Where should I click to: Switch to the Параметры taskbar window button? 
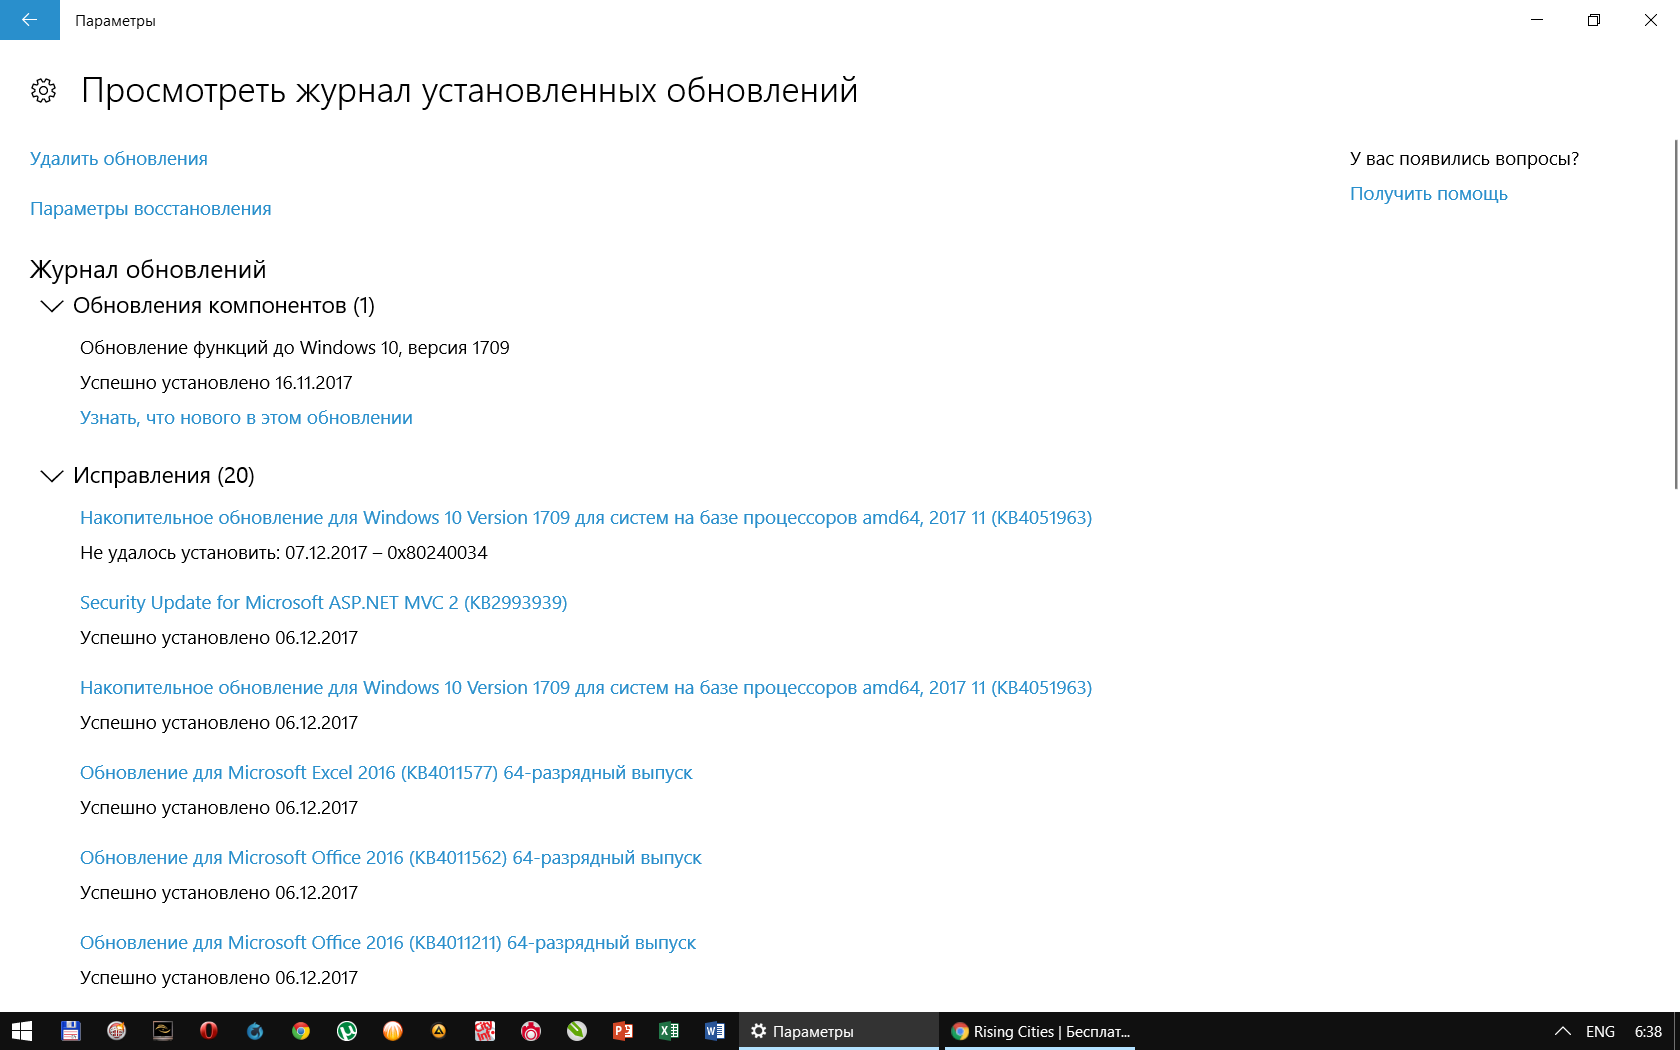tap(839, 1031)
